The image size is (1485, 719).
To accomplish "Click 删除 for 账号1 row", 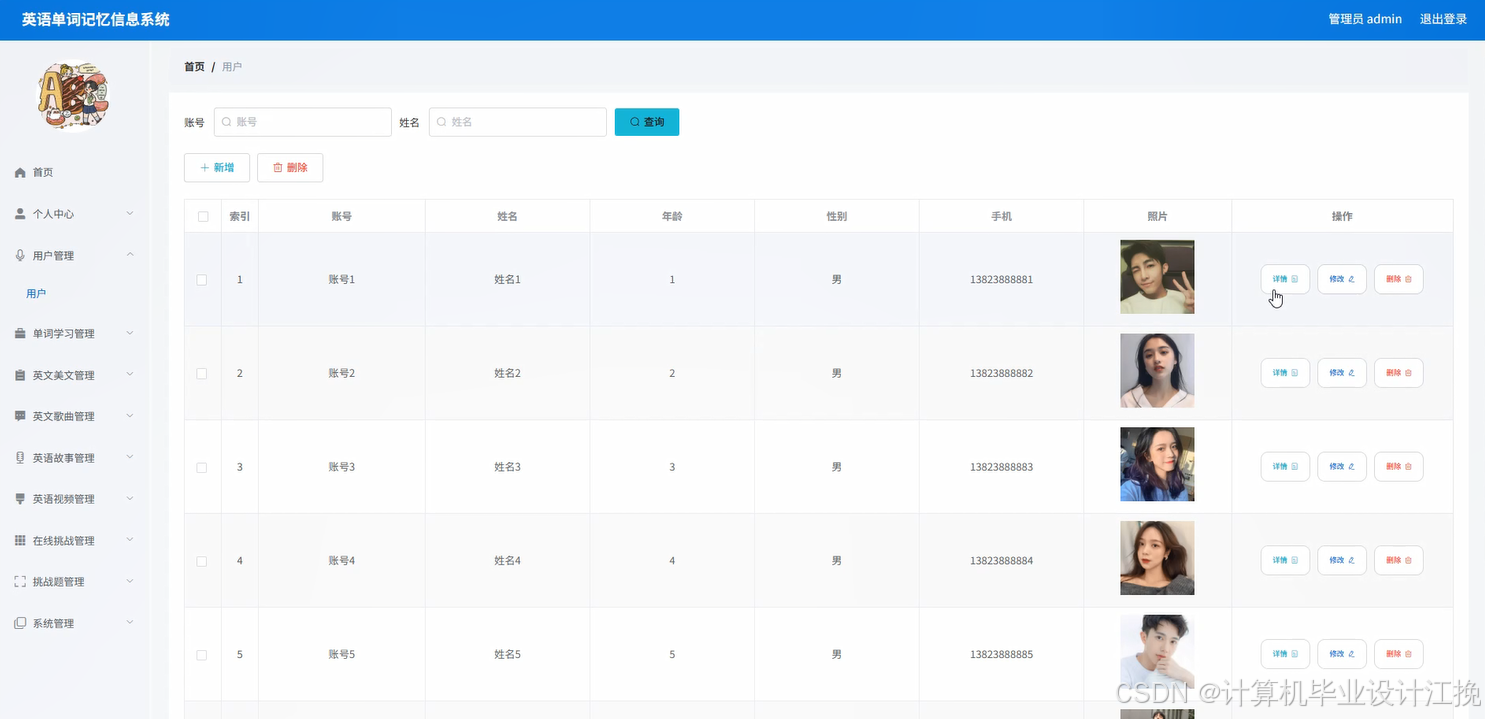I will point(1399,279).
